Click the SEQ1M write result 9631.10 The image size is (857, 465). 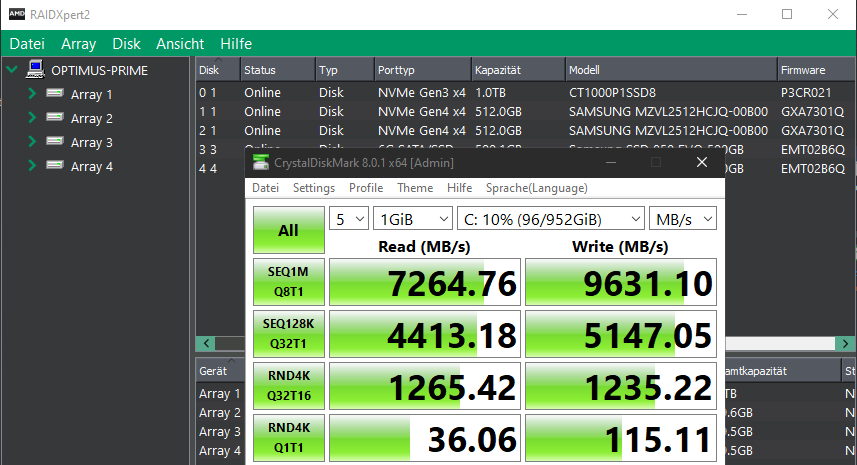pos(621,282)
